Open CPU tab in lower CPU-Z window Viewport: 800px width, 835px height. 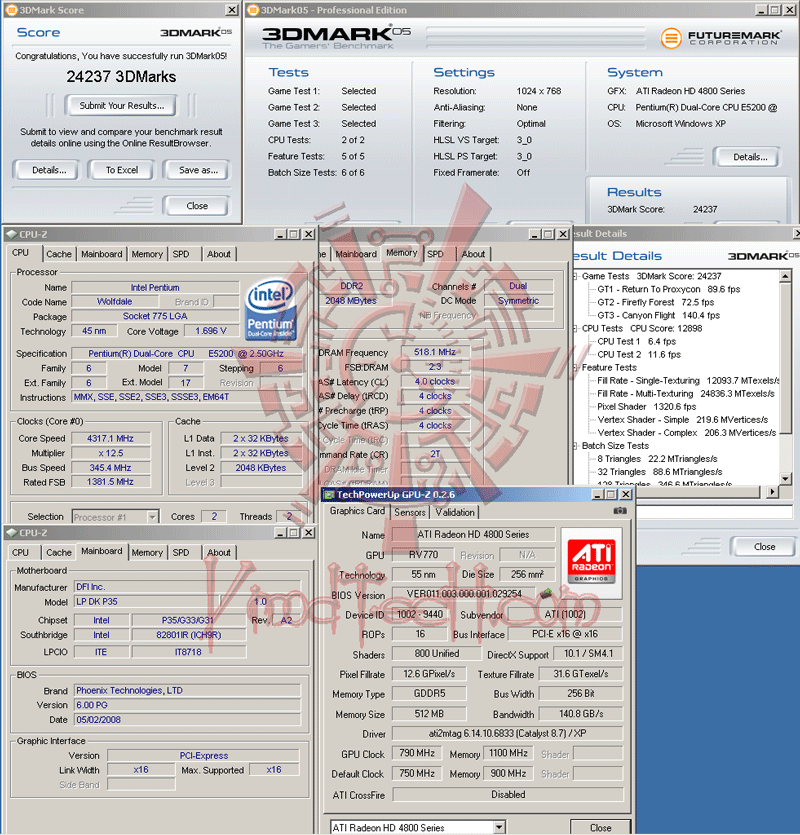20,552
